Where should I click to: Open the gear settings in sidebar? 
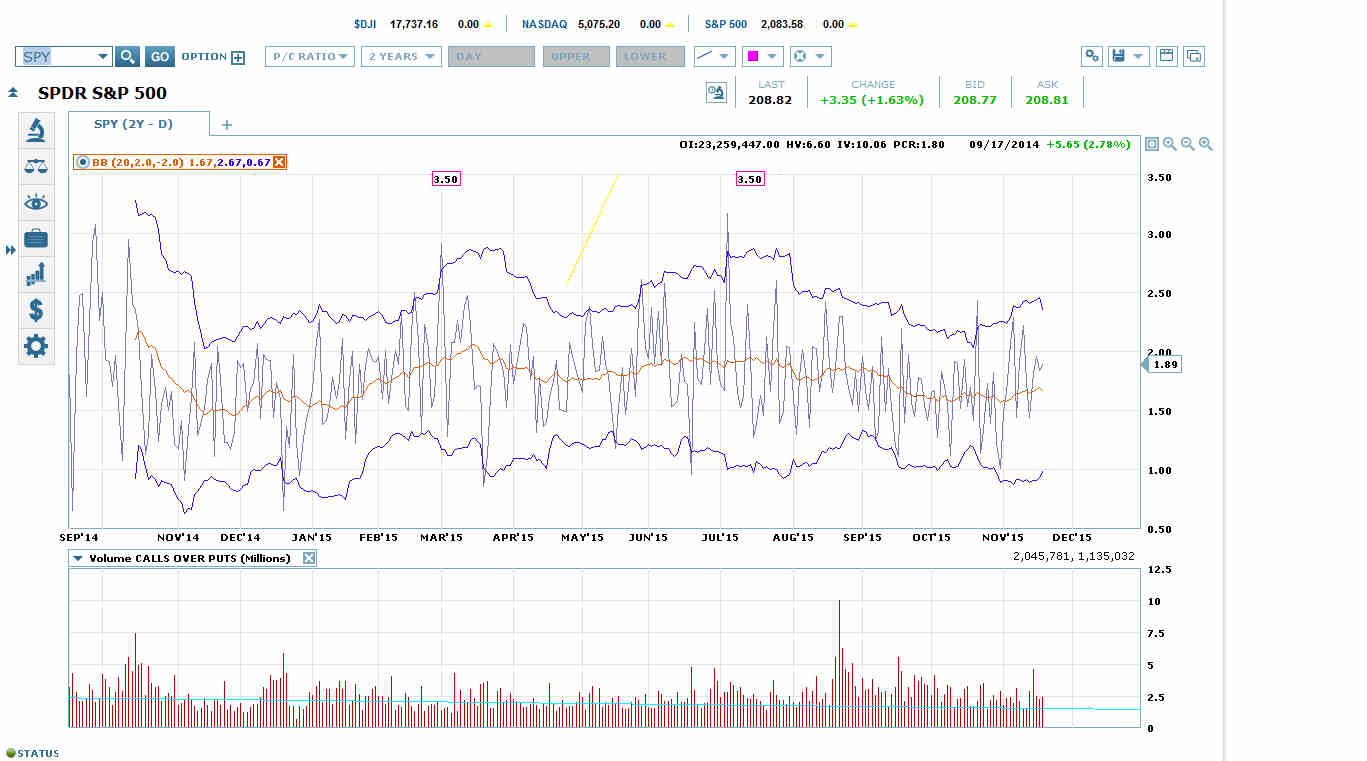(x=36, y=347)
